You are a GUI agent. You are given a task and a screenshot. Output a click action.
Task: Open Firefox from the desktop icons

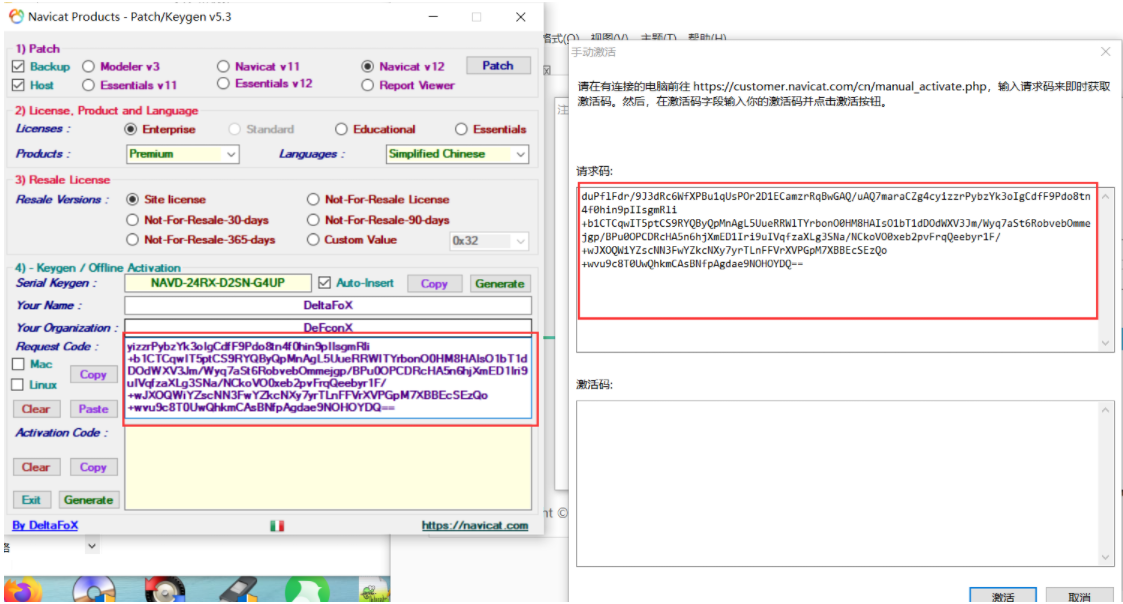(23, 590)
